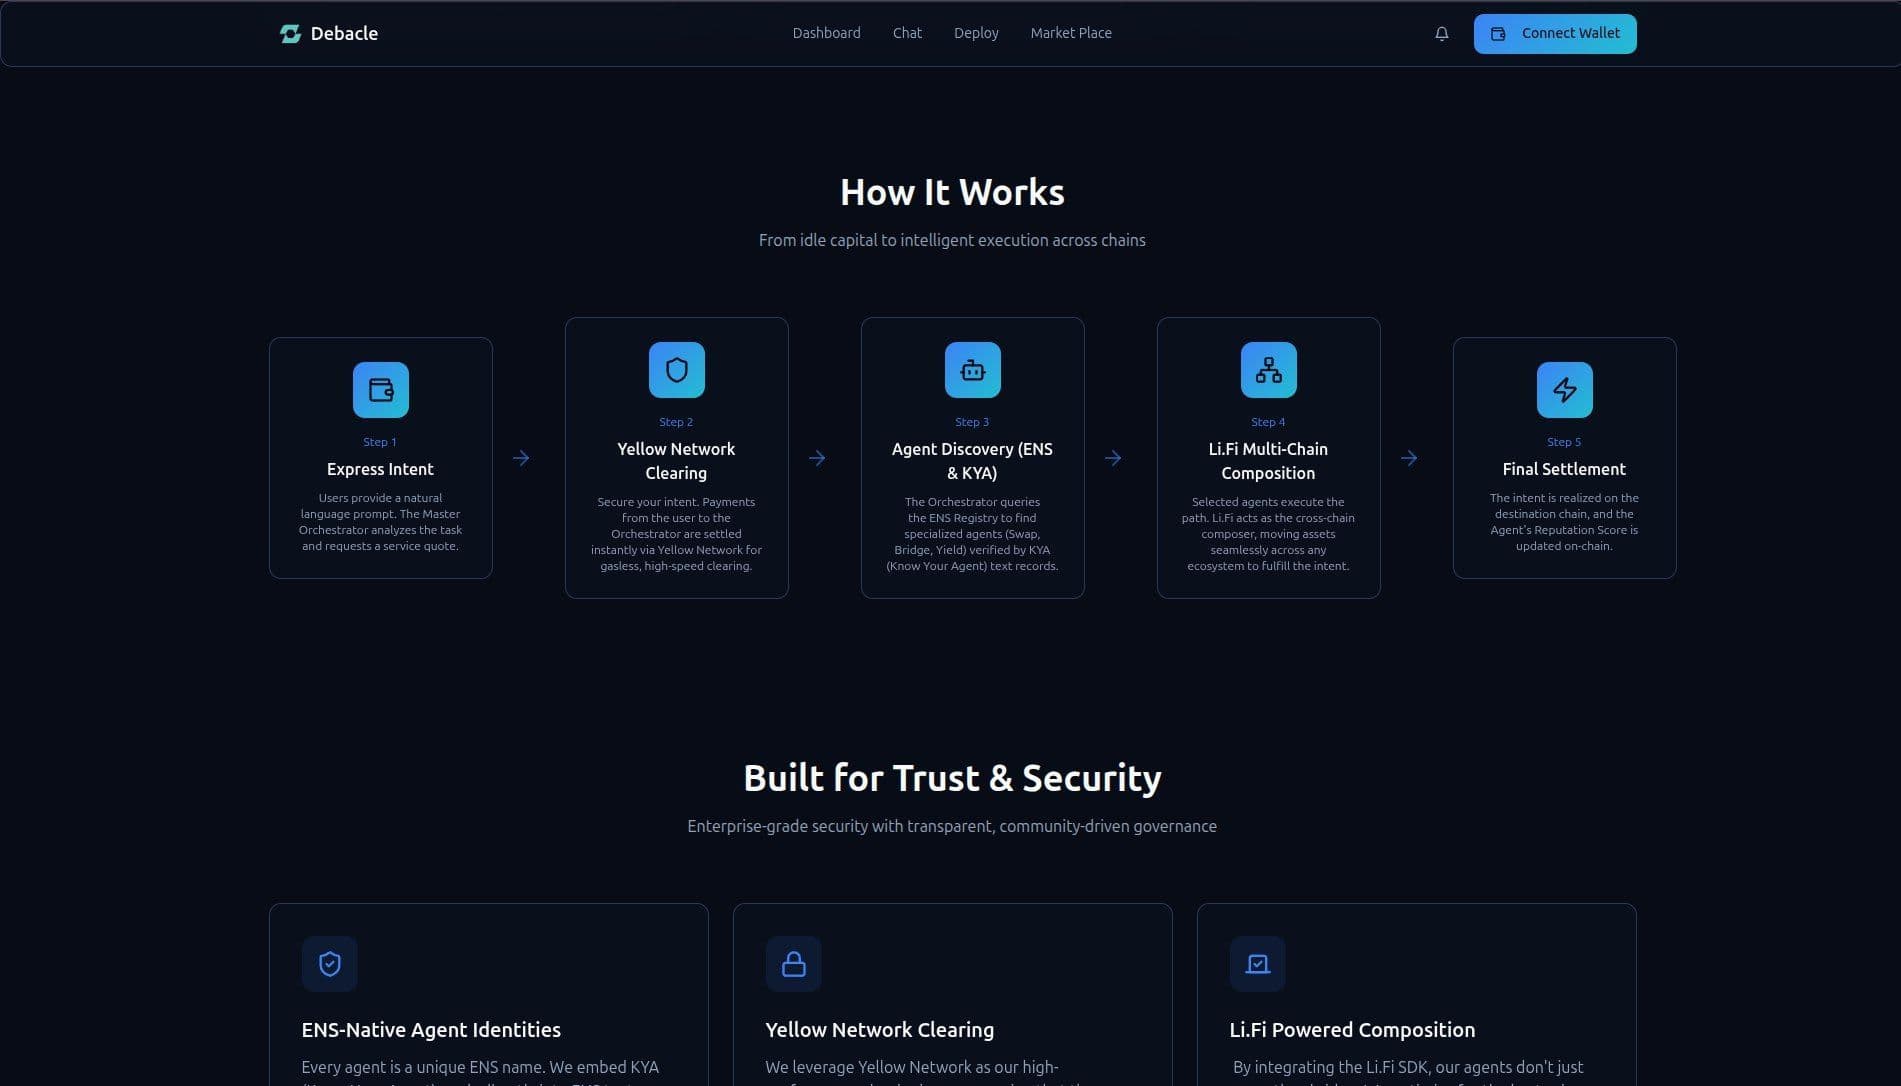Click the network diagram icon in Step 4
Screen dimensions: 1901x1086
(x=1269, y=370)
